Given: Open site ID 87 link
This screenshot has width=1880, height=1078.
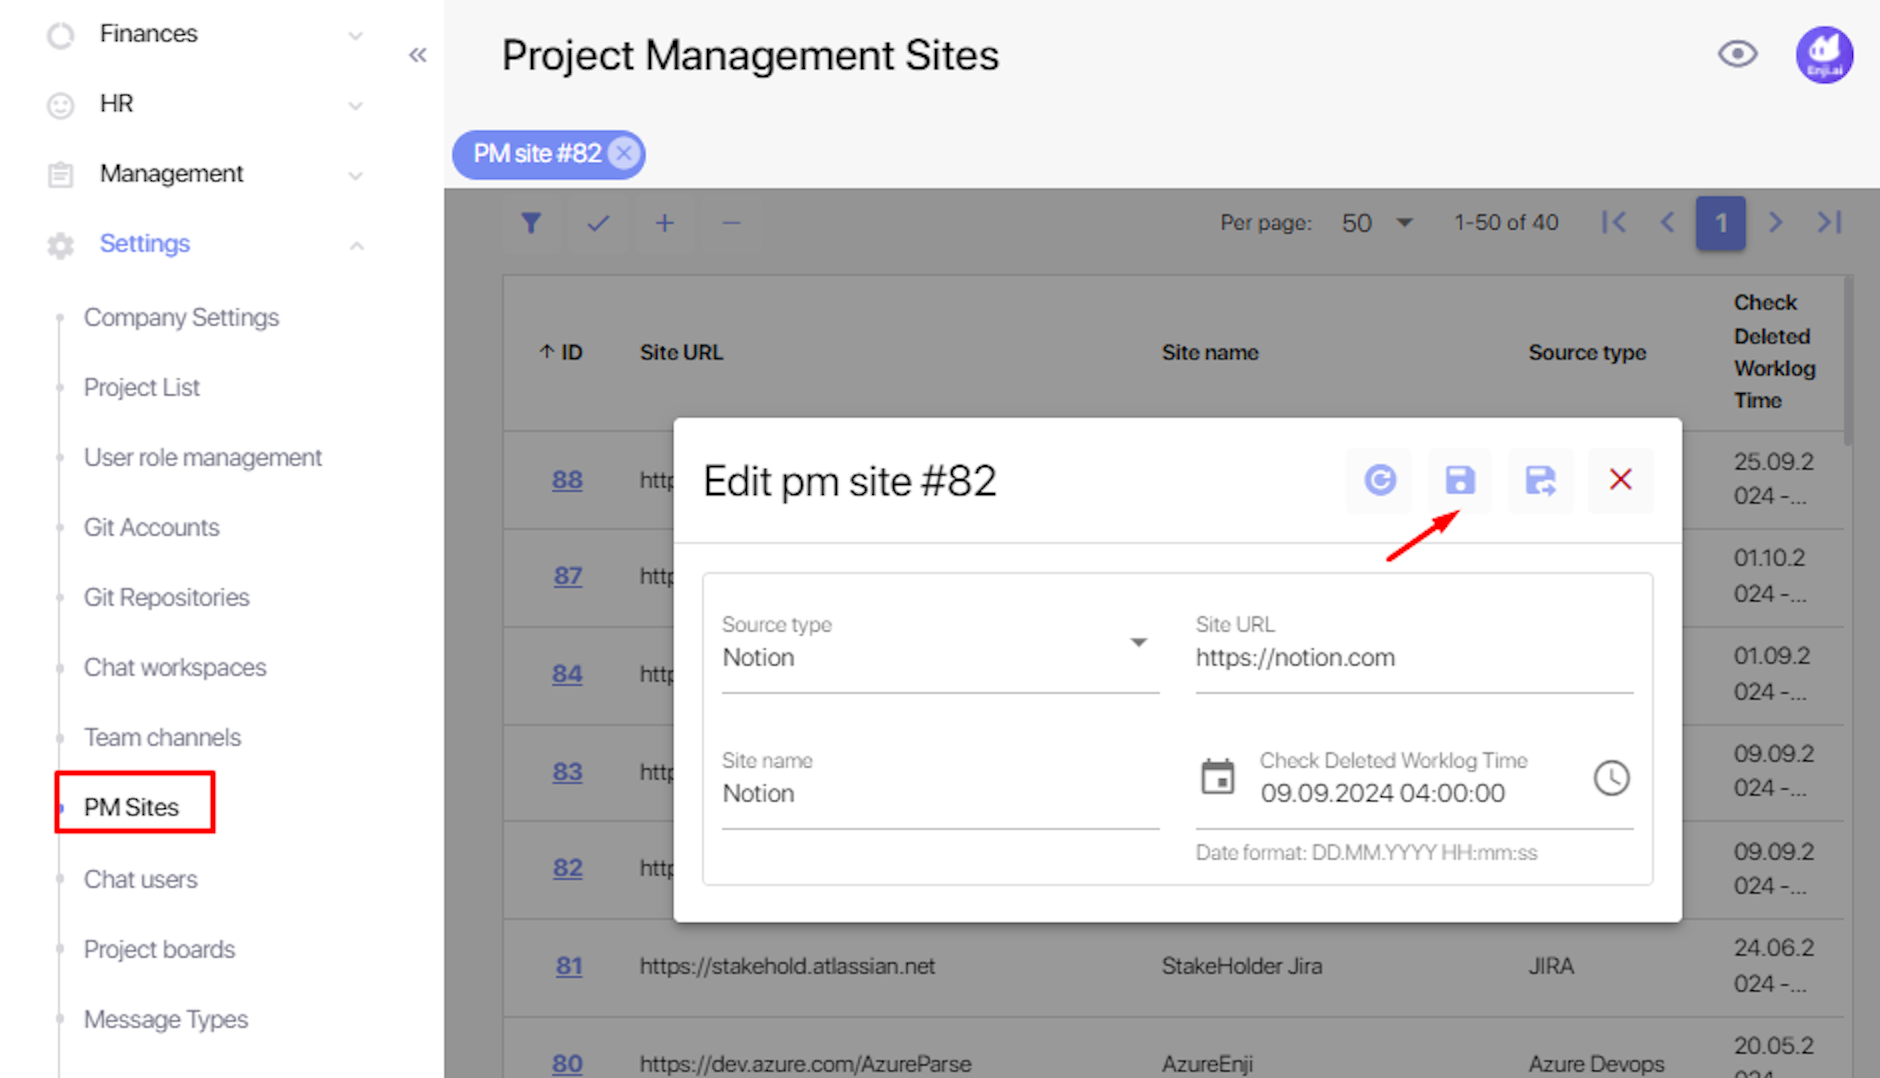Looking at the screenshot, I should (x=567, y=576).
